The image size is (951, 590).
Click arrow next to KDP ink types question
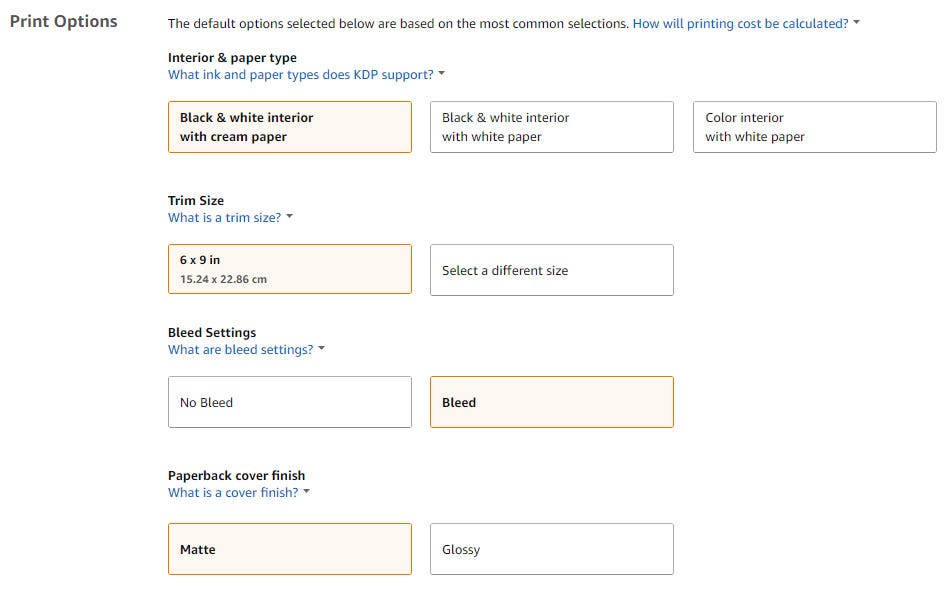coord(442,75)
